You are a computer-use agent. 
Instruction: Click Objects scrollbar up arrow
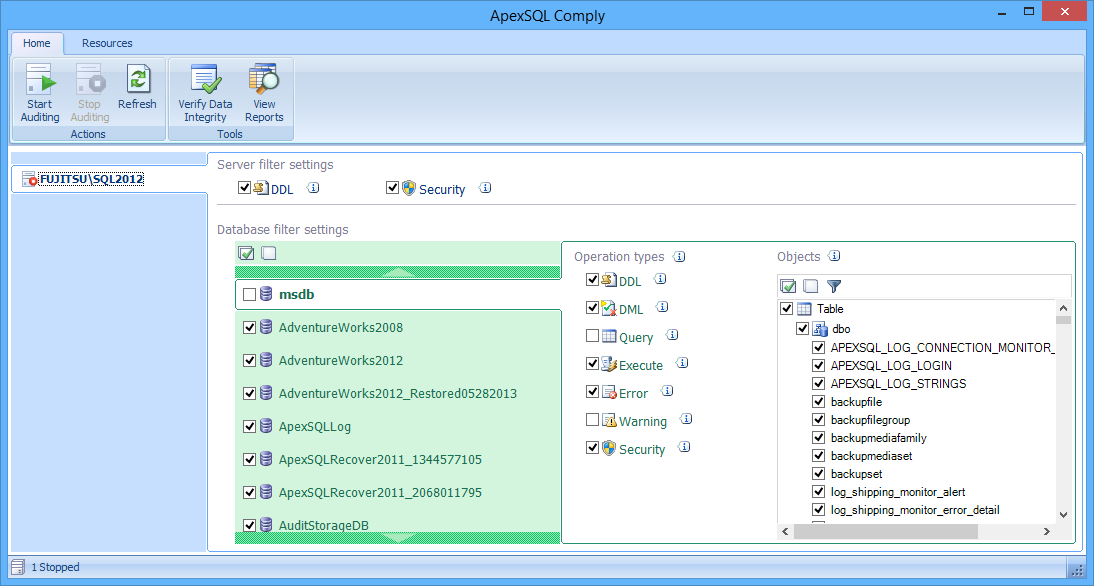tap(1063, 308)
